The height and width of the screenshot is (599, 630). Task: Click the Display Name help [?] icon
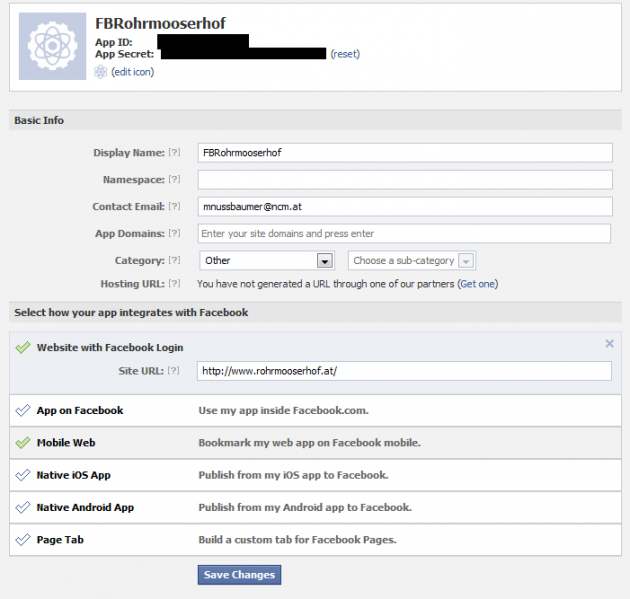click(175, 153)
